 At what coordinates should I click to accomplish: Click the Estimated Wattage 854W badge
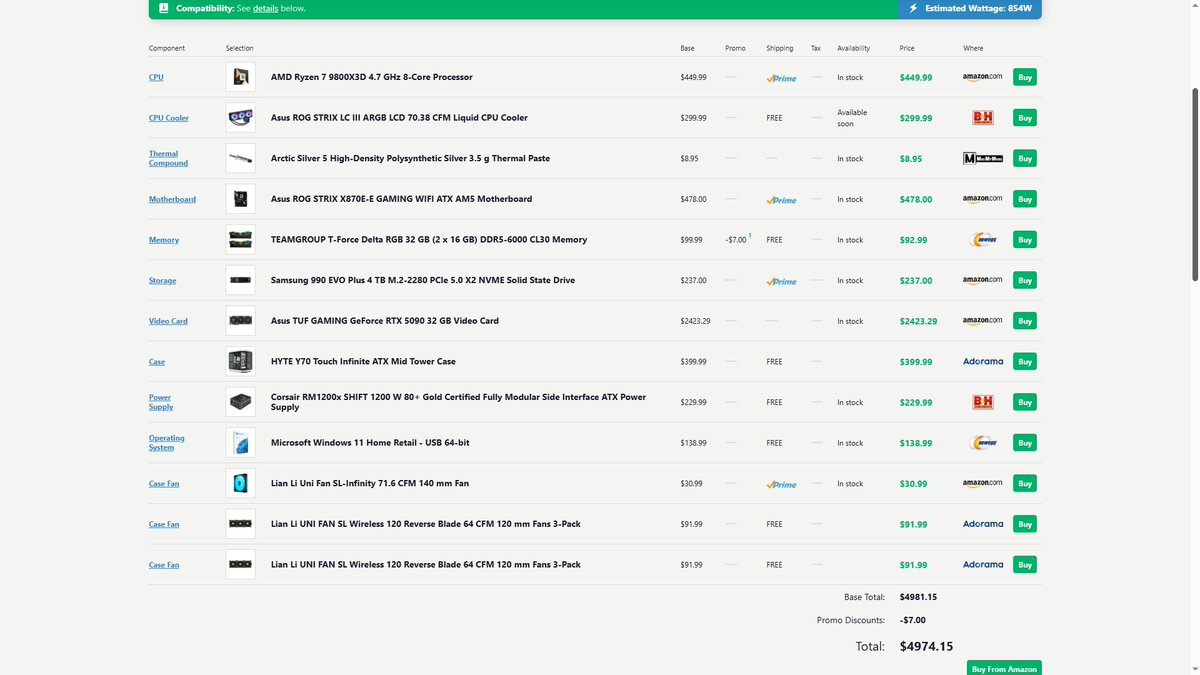click(970, 8)
